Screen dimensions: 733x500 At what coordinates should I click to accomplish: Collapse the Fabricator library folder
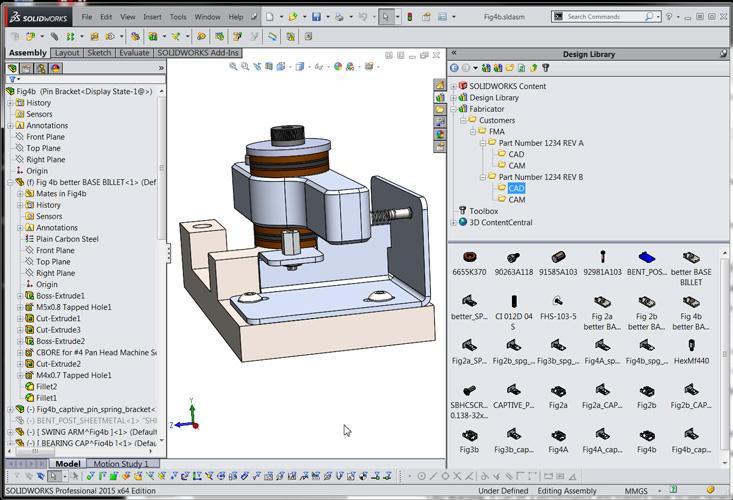453,109
